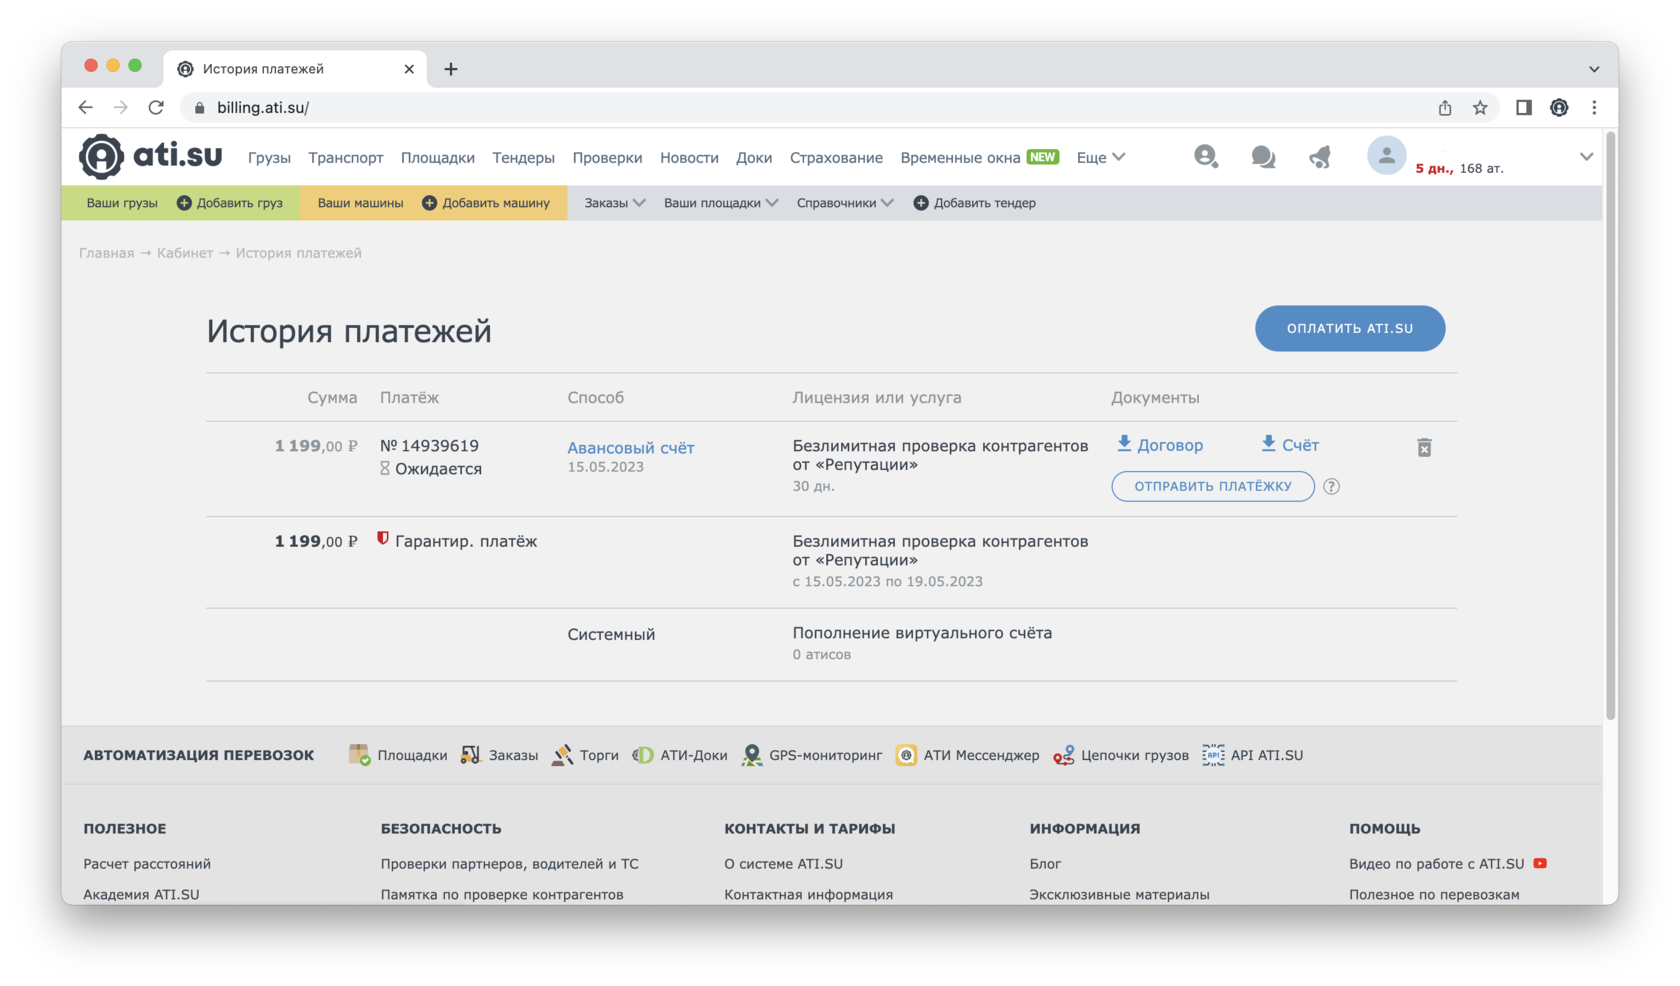Open the Транспорт menu
Screen dimensions: 1680x986
click(x=345, y=157)
